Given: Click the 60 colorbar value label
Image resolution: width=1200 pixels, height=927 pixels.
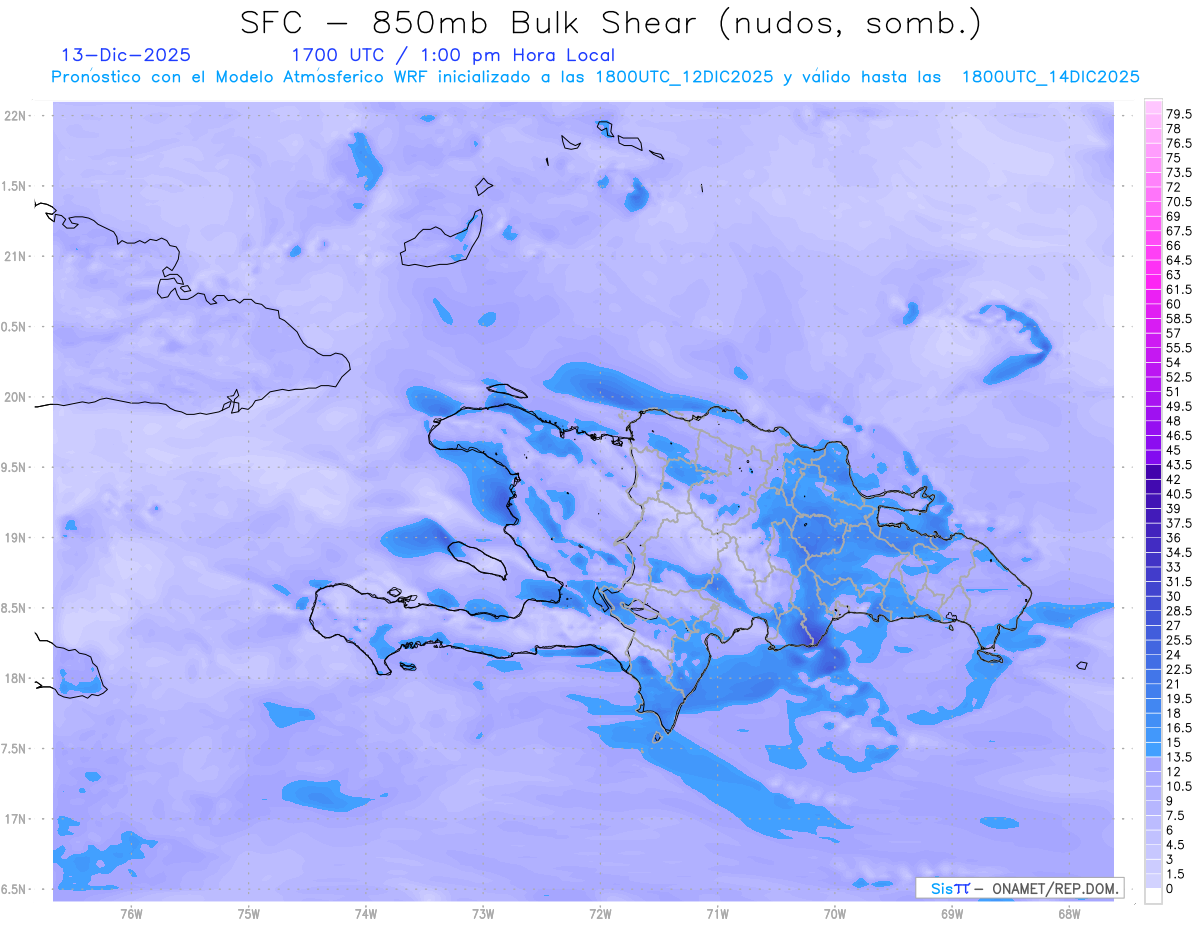Looking at the screenshot, I should click(x=1173, y=303).
